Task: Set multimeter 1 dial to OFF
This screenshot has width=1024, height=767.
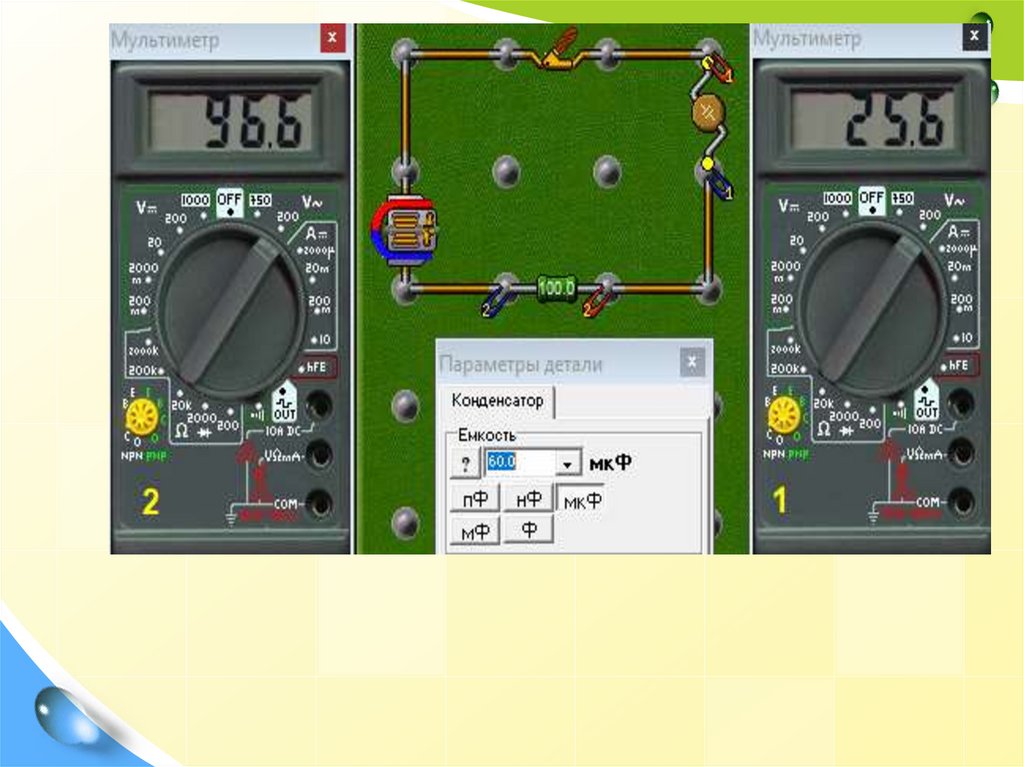Action: coord(872,201)
